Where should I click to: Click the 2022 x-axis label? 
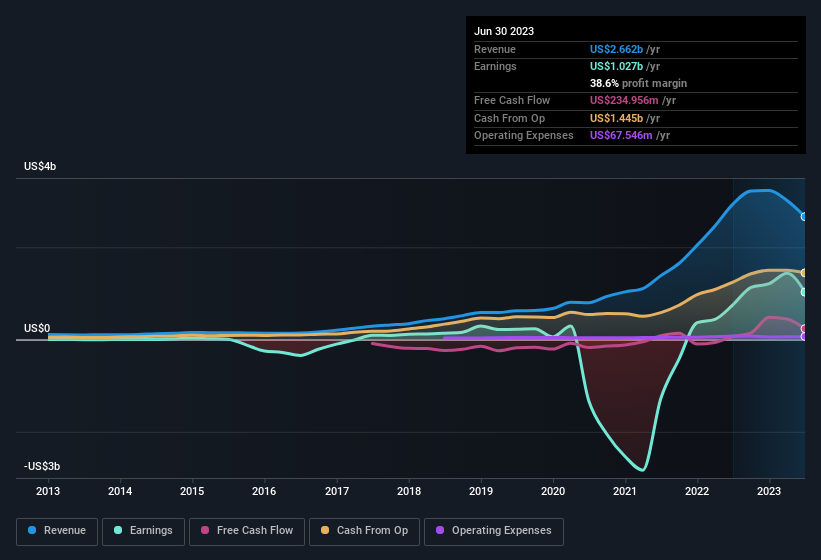click(x=697, y=491)
